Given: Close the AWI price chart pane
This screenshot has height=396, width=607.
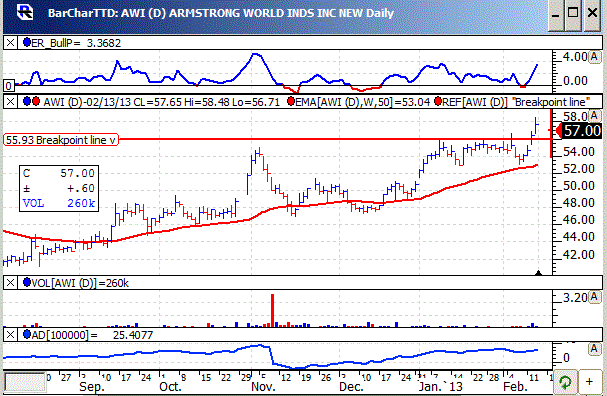Looking at the screenshot, I should point(10,102).
